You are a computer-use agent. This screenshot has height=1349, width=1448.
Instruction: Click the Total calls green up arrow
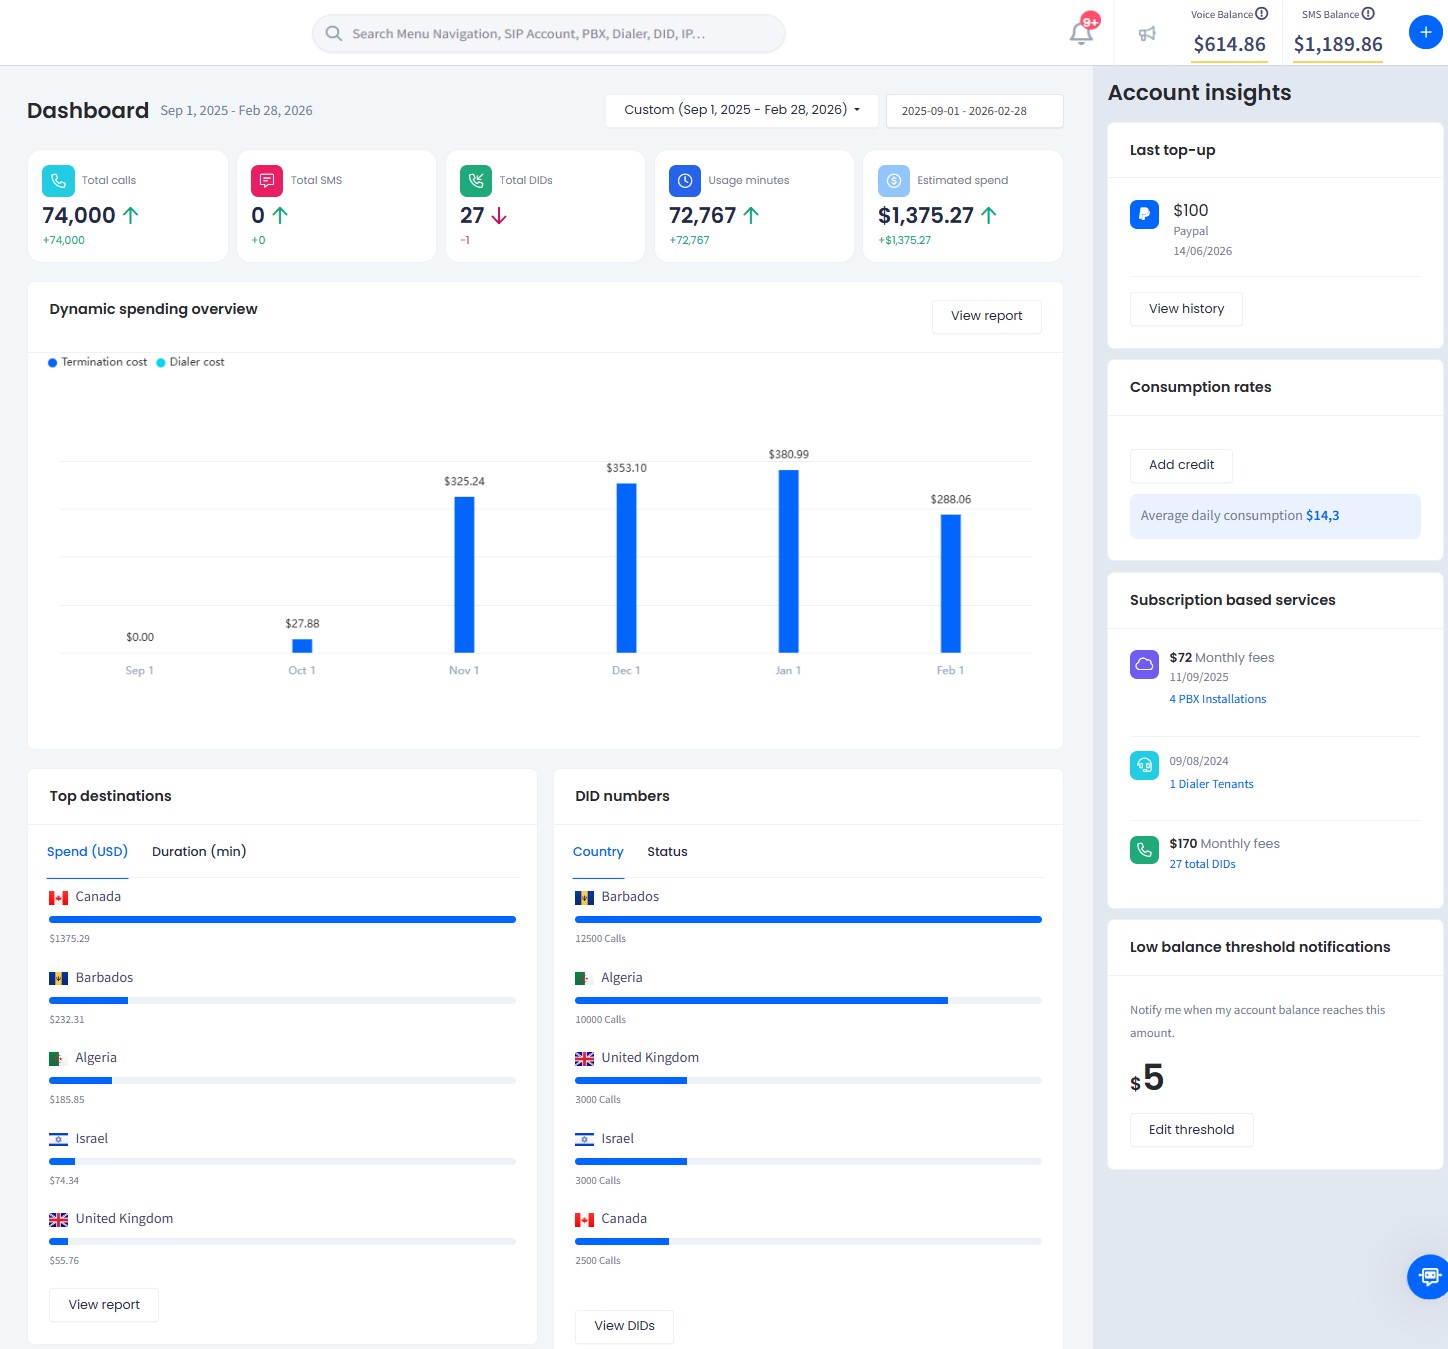[x=130, y=215]
